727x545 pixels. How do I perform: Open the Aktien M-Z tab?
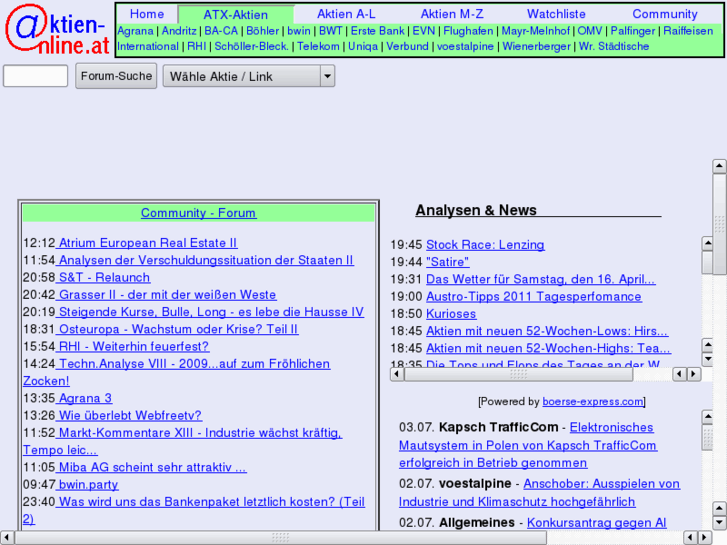[x=452, y=14]
